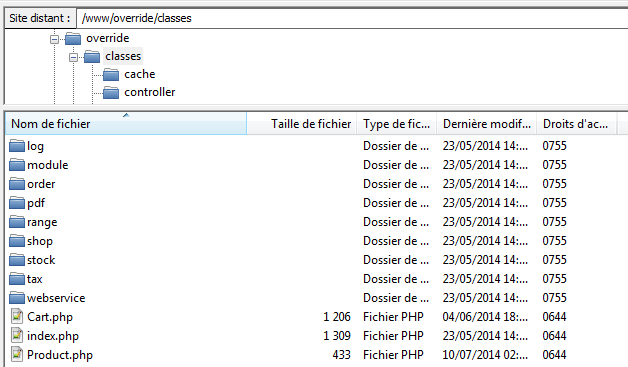The width and height of the screenshot is (628, 367).
Task: Edit the Site distant path field
Action: point(352,18)
